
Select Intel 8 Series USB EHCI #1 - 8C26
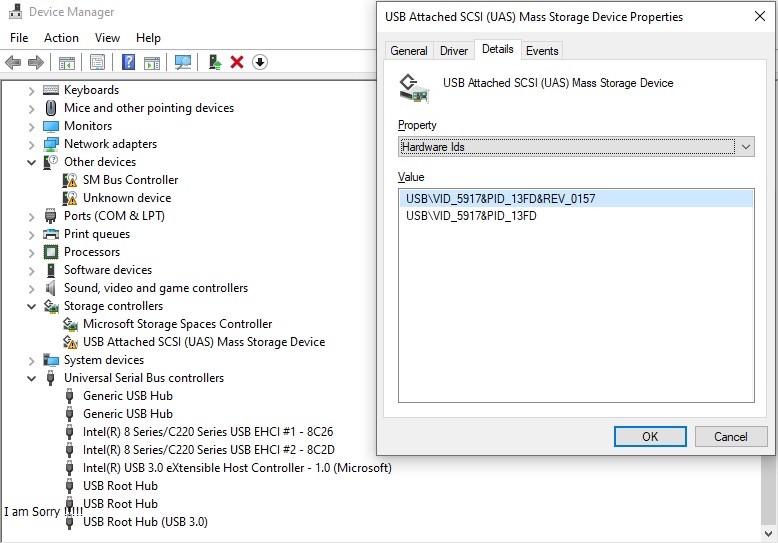[x=208, y=432]
